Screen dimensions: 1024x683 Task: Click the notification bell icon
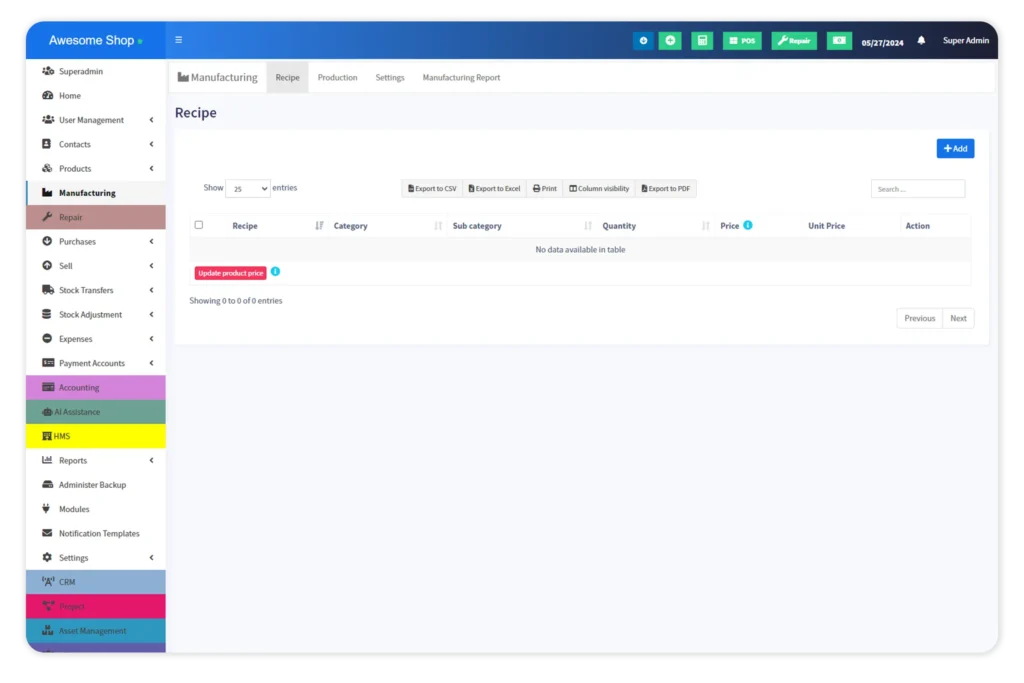pyautogui.click(x=921, y=41)
